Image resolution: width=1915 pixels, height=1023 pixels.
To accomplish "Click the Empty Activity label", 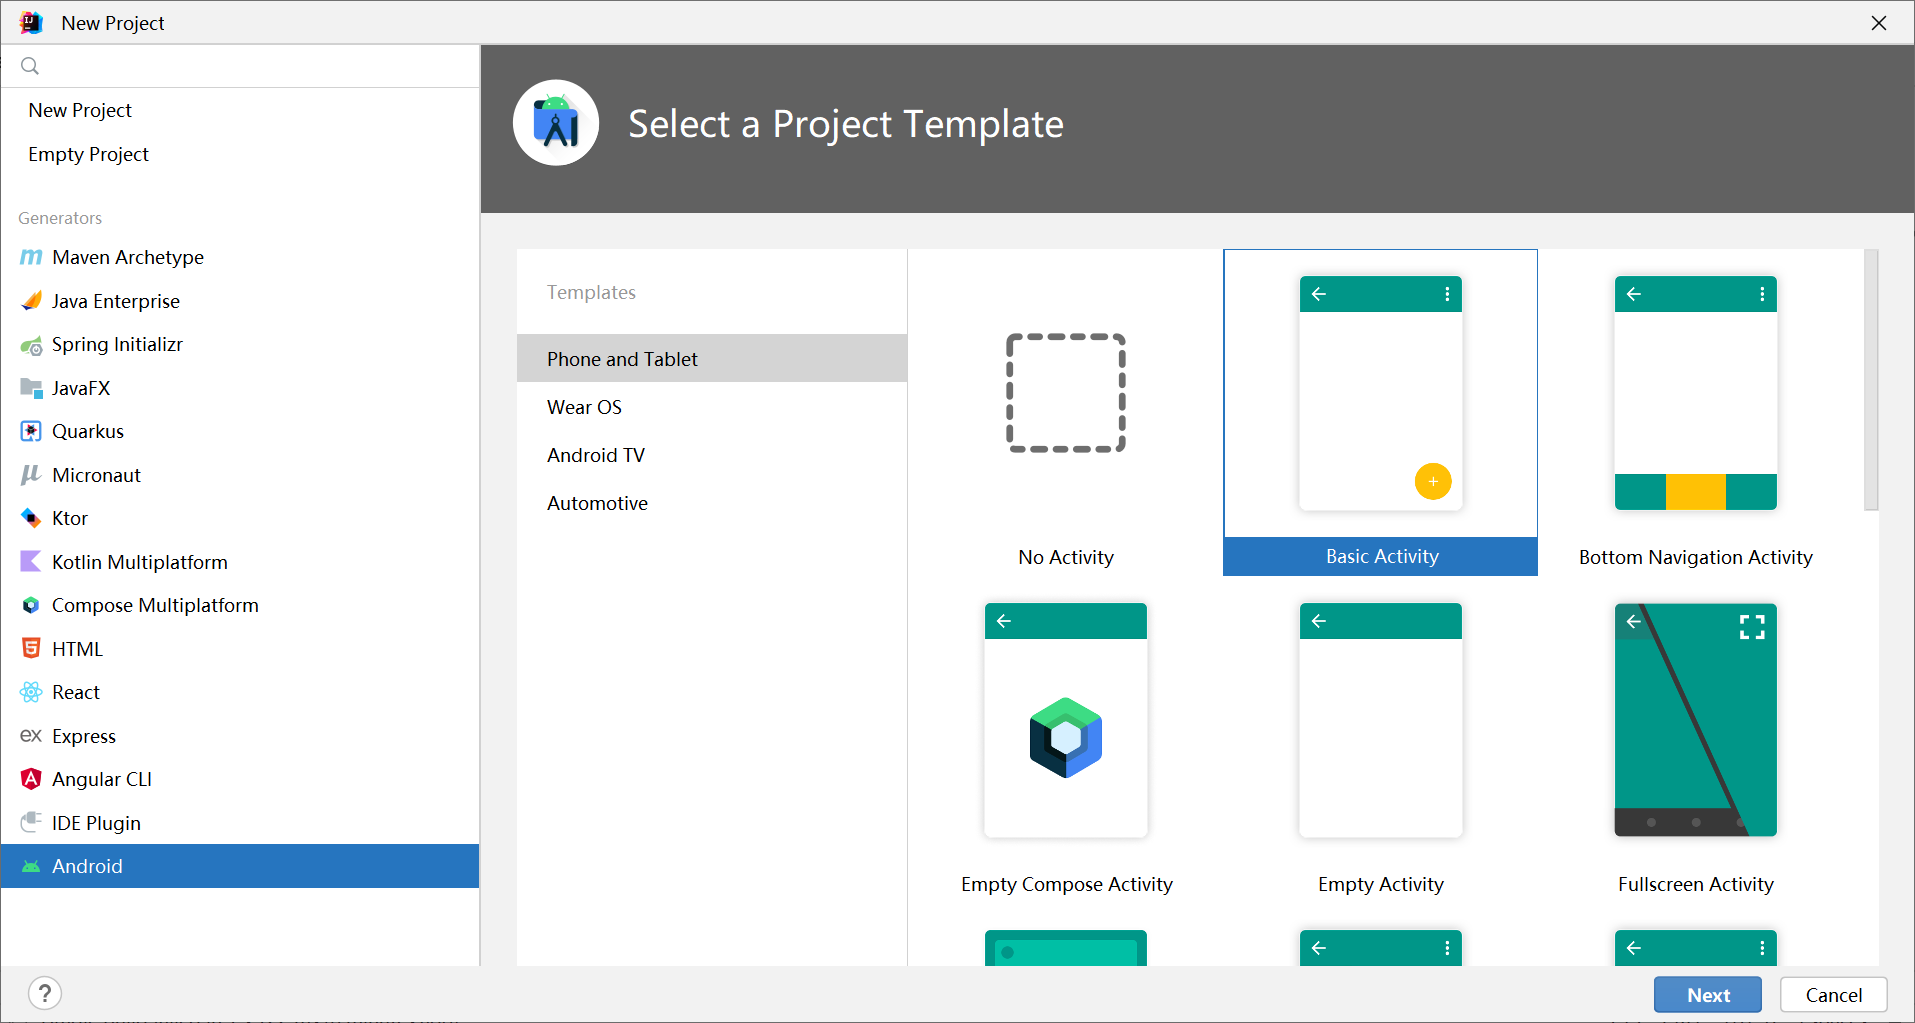I will point(1381,884).
